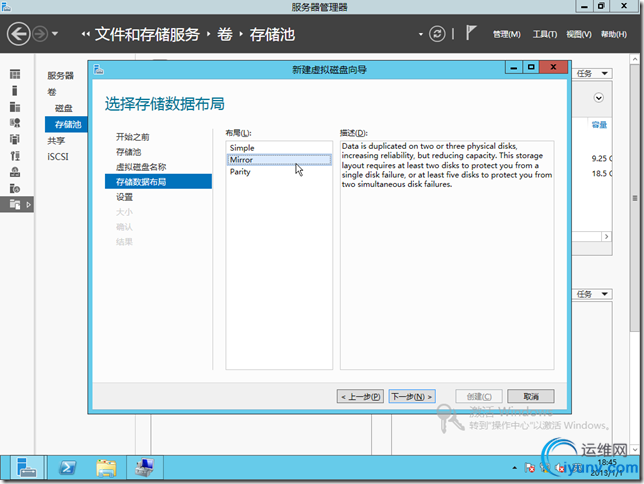The image size is (644, 484).
Task: Open the breadcrumb dropdown arrow near refresh
Action: (x=421, y=34)
